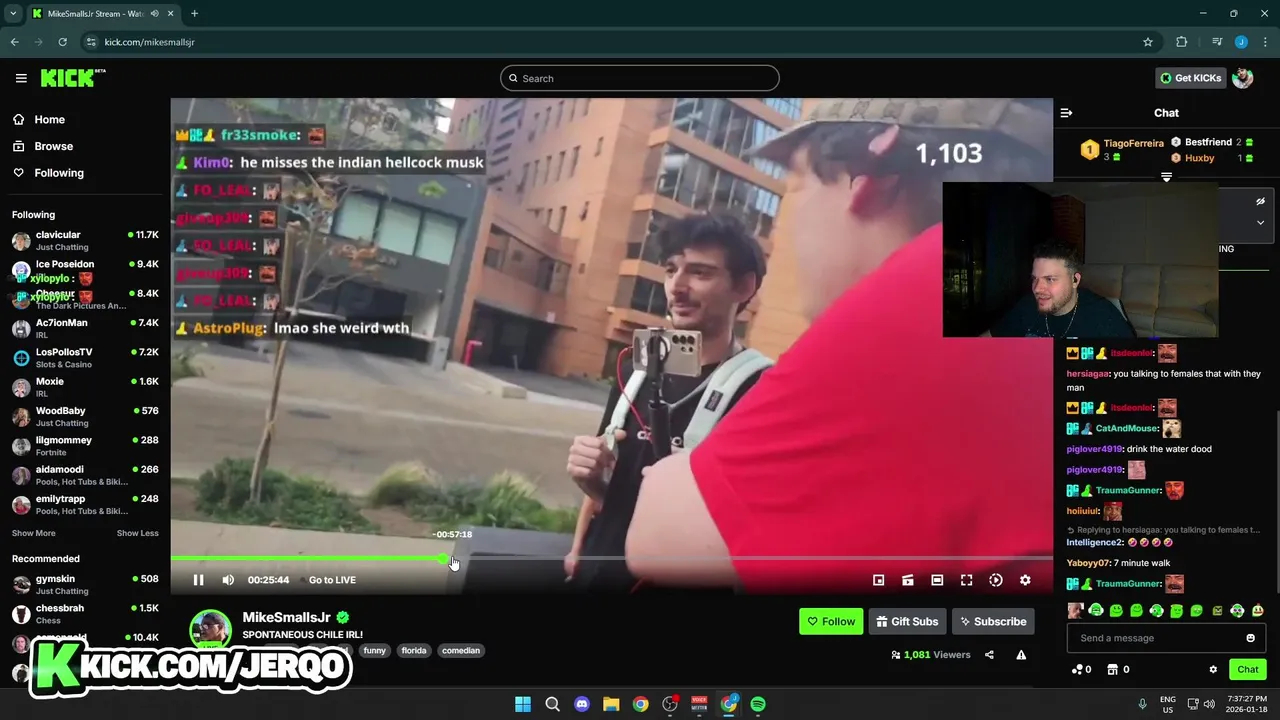Seek on the video progress bar
The height and width of the screenshot is (720, 1280).
click(611, 558)
